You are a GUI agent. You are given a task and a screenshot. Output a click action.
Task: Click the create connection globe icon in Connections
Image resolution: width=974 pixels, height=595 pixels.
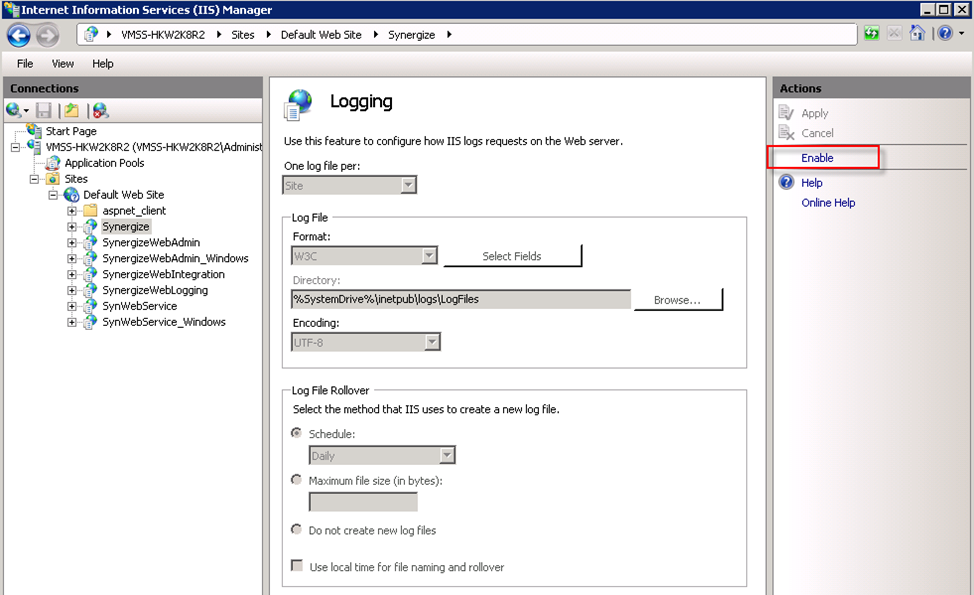click(x=14, y=111)
